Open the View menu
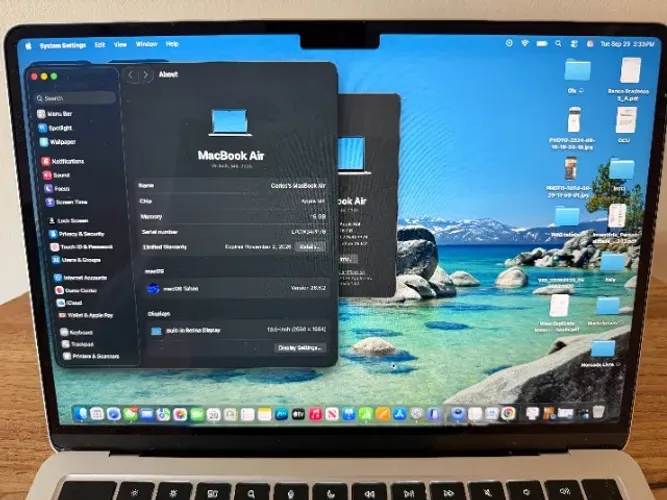667x500 pixels. click(x=120, y=44)
